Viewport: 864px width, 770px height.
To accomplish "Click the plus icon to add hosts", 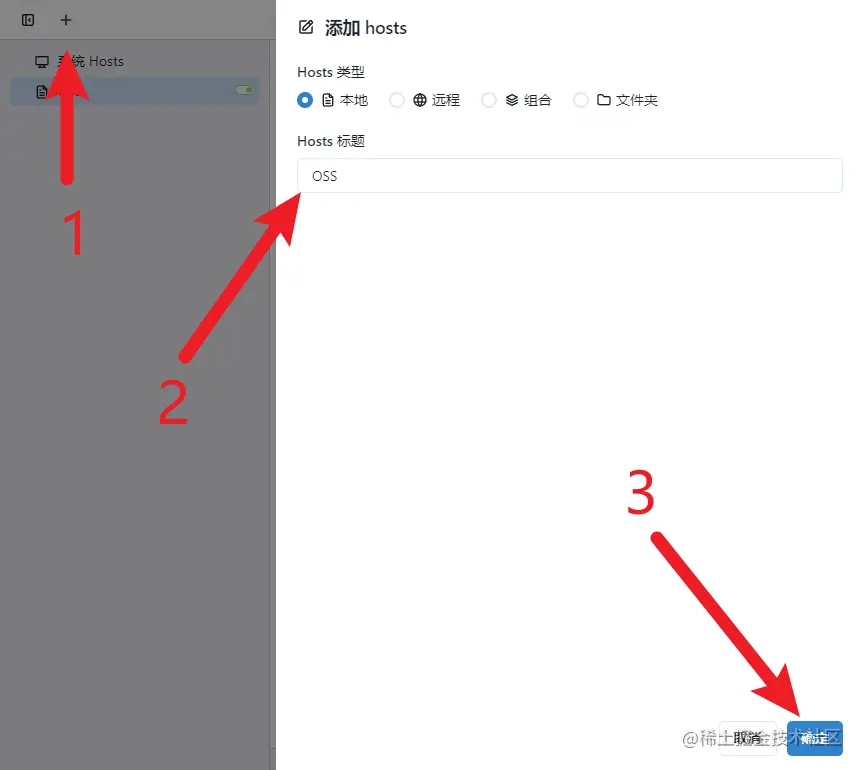I will (66, 20).
